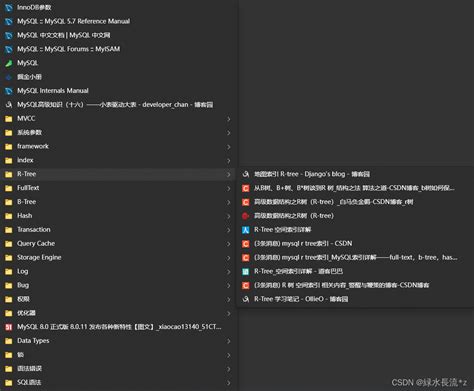Viewport: 474px width, 391px height.
Task: Click teal 道客巴巴 favicon of R-Tree_空间索引详解
Action: click(x=246, y=271)
